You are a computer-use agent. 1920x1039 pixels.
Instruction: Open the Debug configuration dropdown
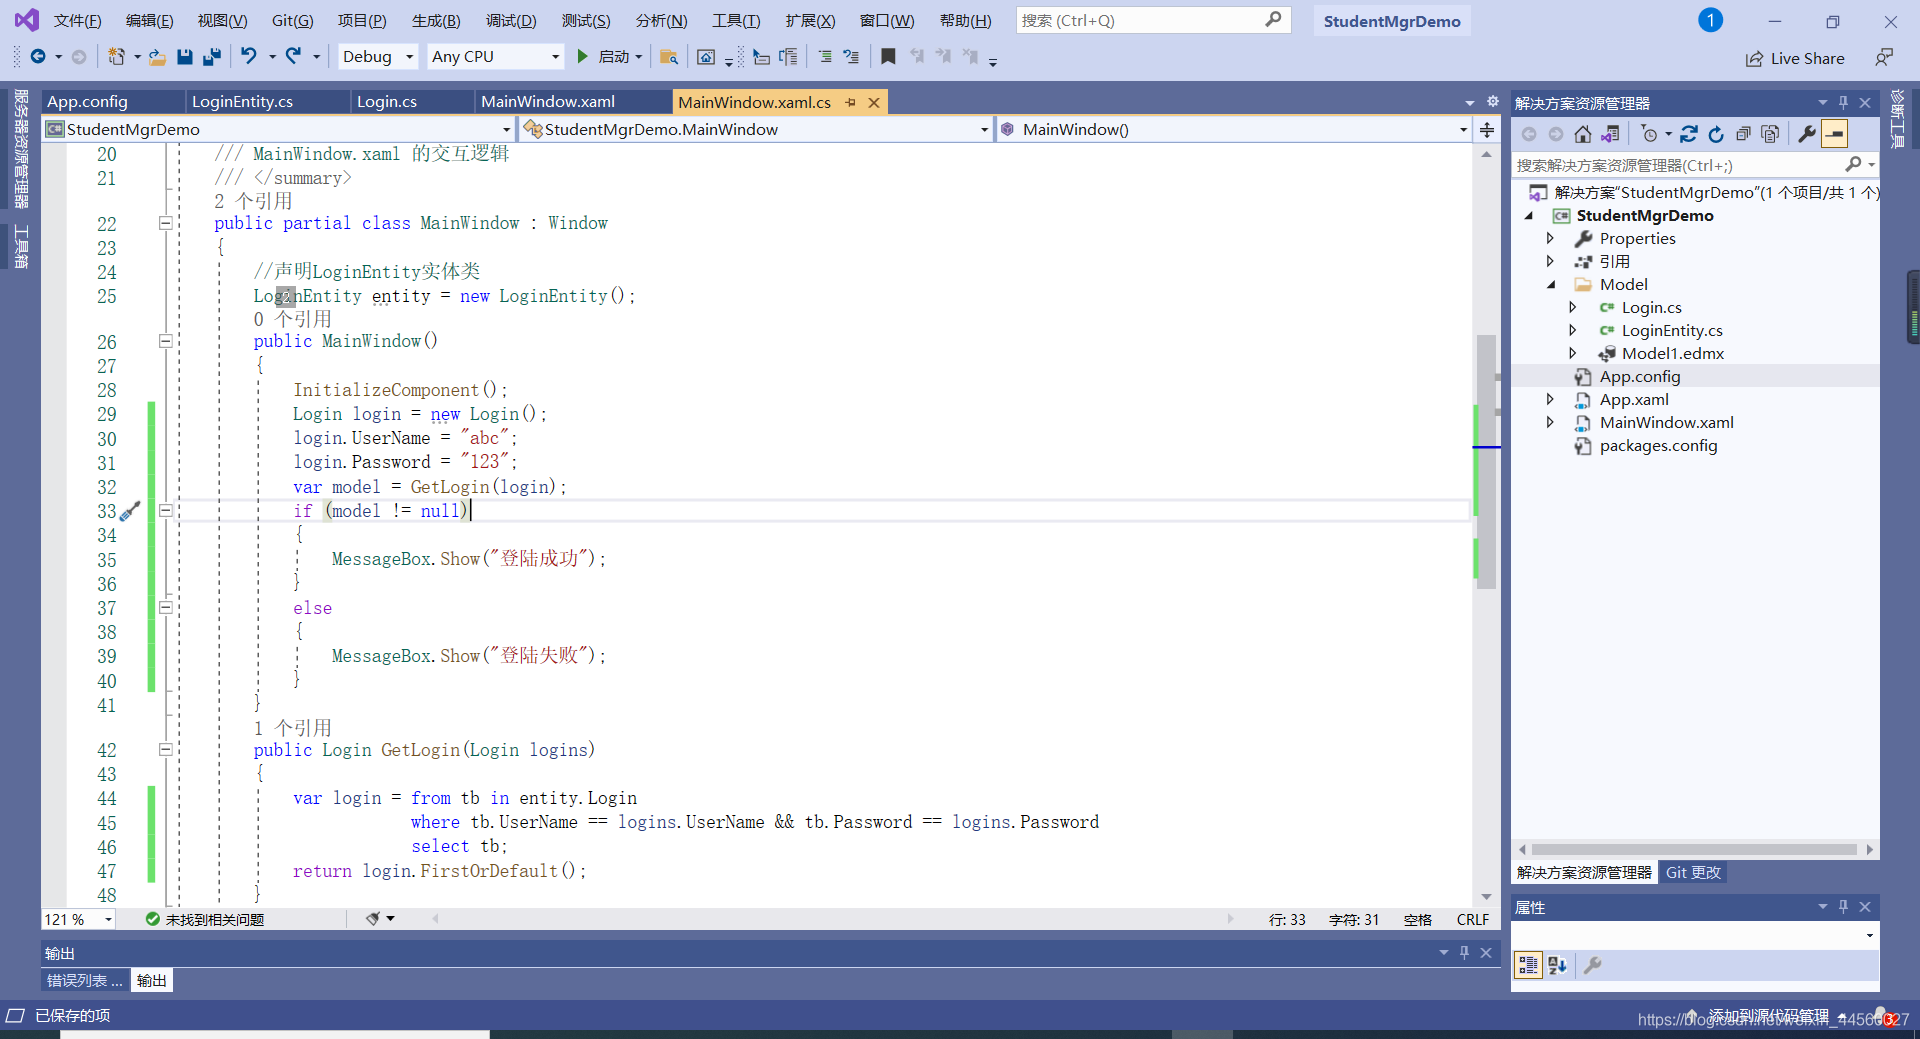click(377, 57)
